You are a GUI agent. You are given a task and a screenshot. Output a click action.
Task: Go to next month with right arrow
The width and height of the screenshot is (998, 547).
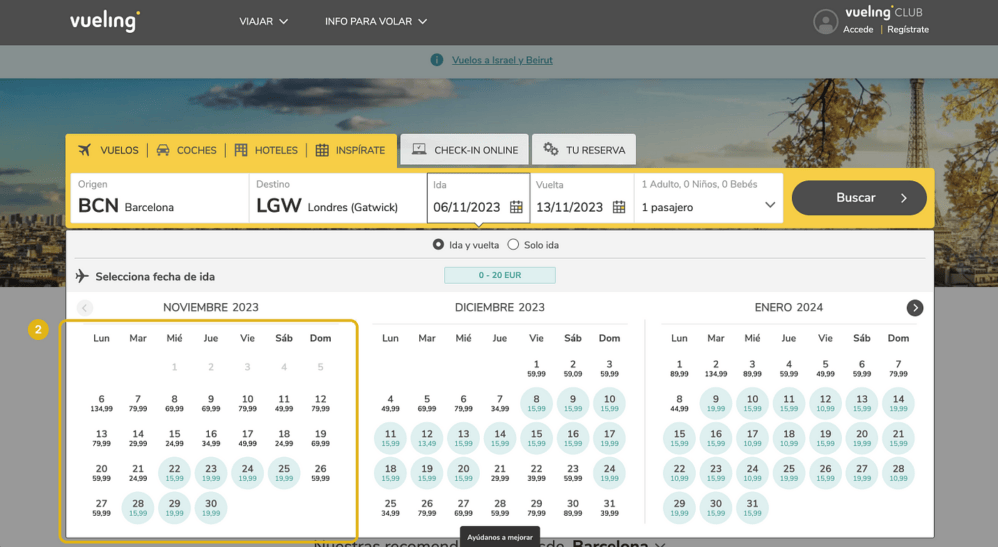pos(915,308)
